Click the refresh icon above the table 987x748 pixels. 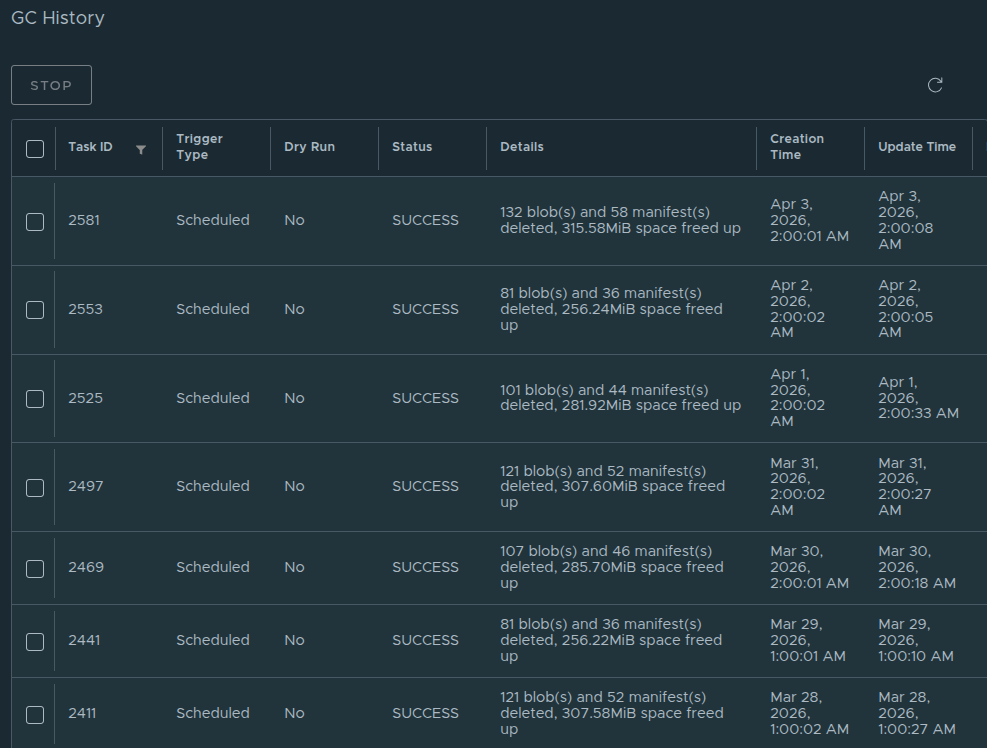[935, 85]
